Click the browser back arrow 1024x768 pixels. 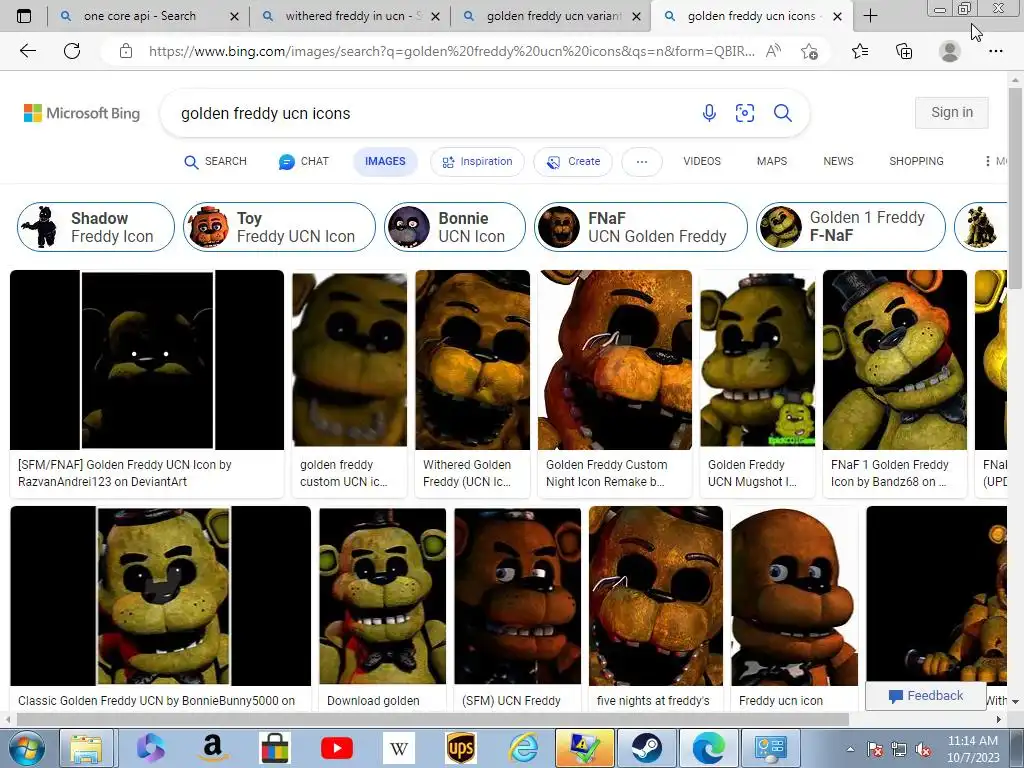pyautogui.click(x=27, y=51)
